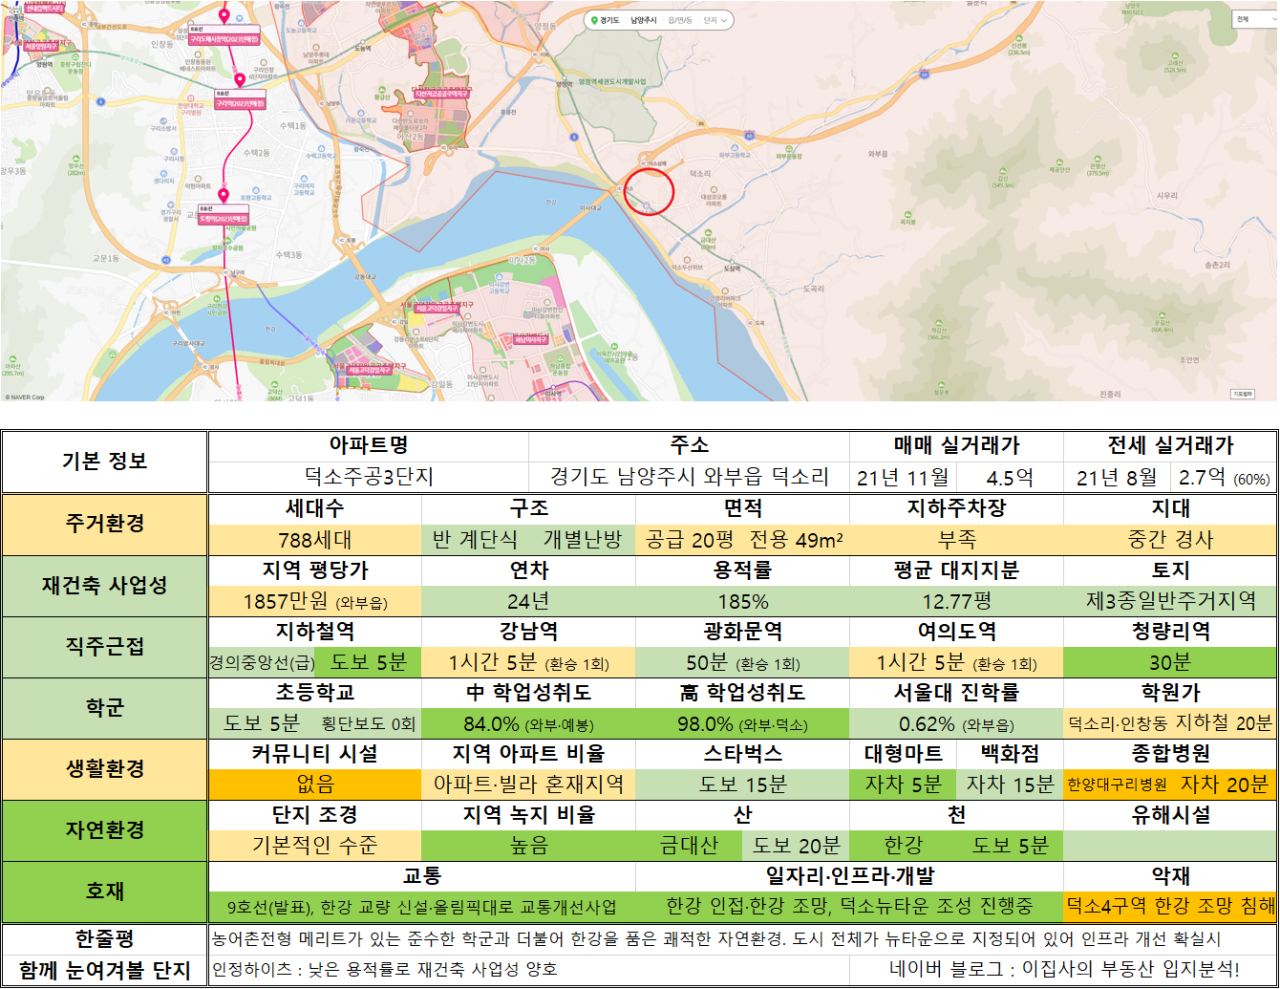Click the 다산지금공공주택지구 pink label

(x=441, y=94)
